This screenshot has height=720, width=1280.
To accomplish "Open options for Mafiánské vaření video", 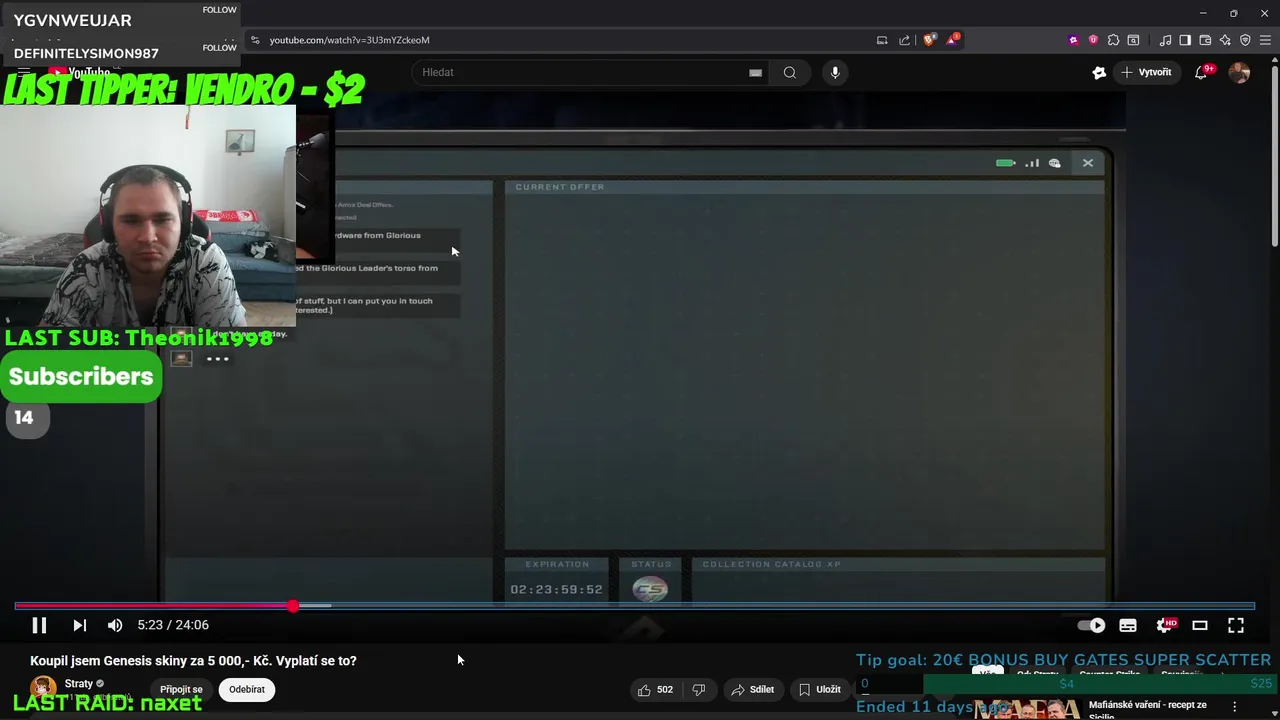I will click(1235, 706).
